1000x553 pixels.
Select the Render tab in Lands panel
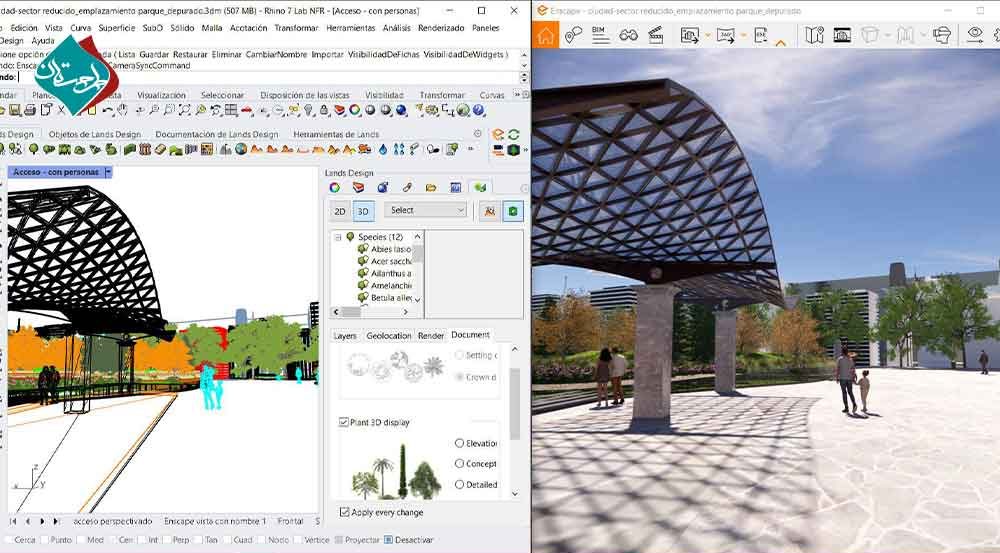click(x=430, y=335)
